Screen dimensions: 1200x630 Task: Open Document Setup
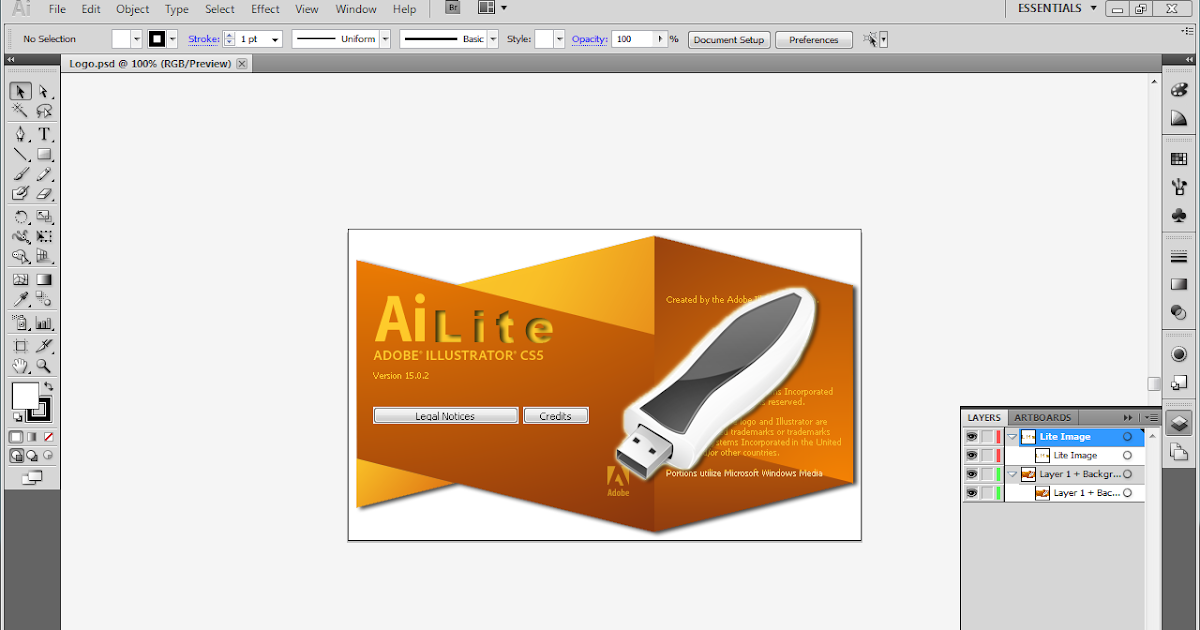pos(729,40)
